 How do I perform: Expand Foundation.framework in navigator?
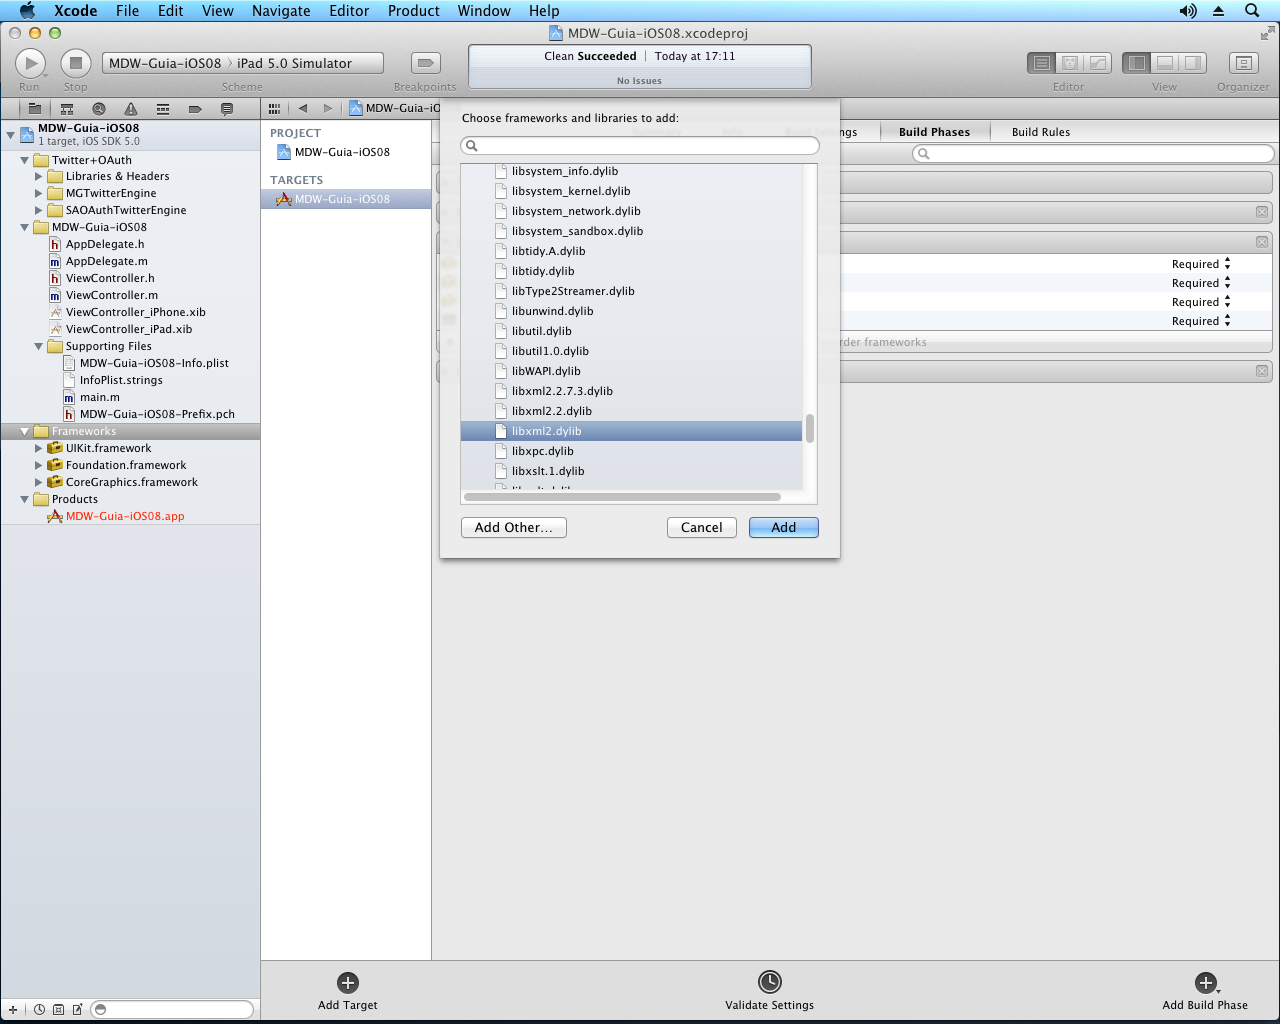coord(39,465)
